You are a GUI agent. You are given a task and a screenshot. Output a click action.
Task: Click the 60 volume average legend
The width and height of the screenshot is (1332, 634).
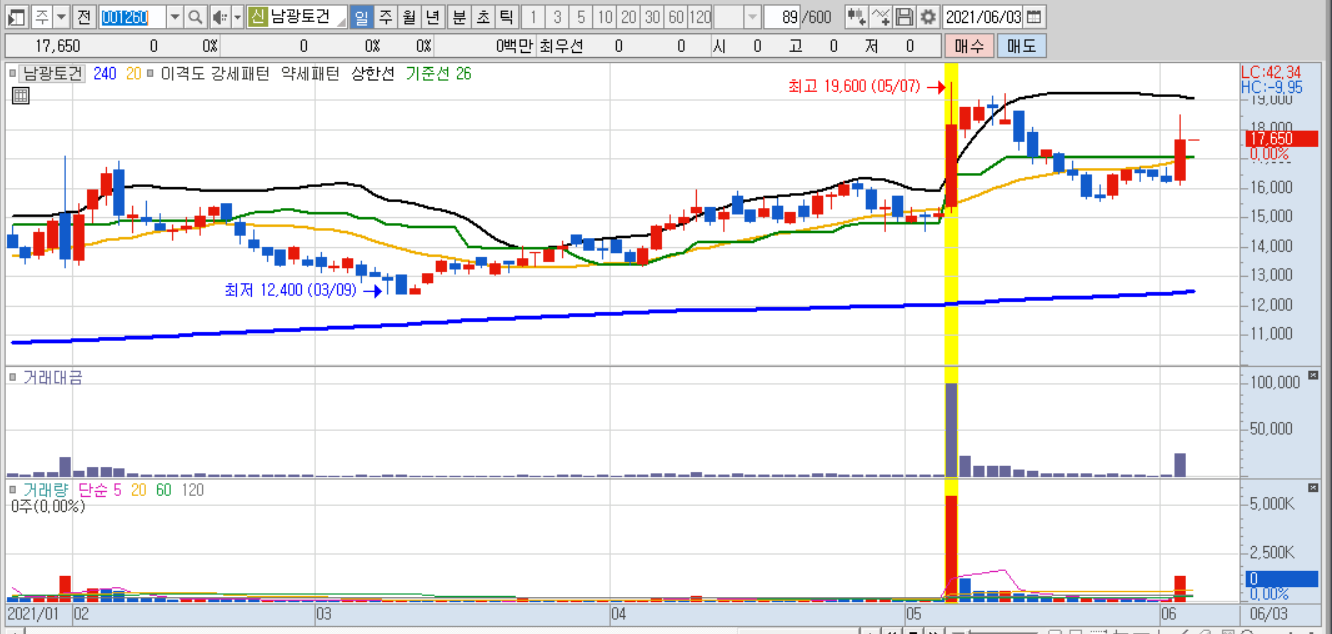[163, 490]
